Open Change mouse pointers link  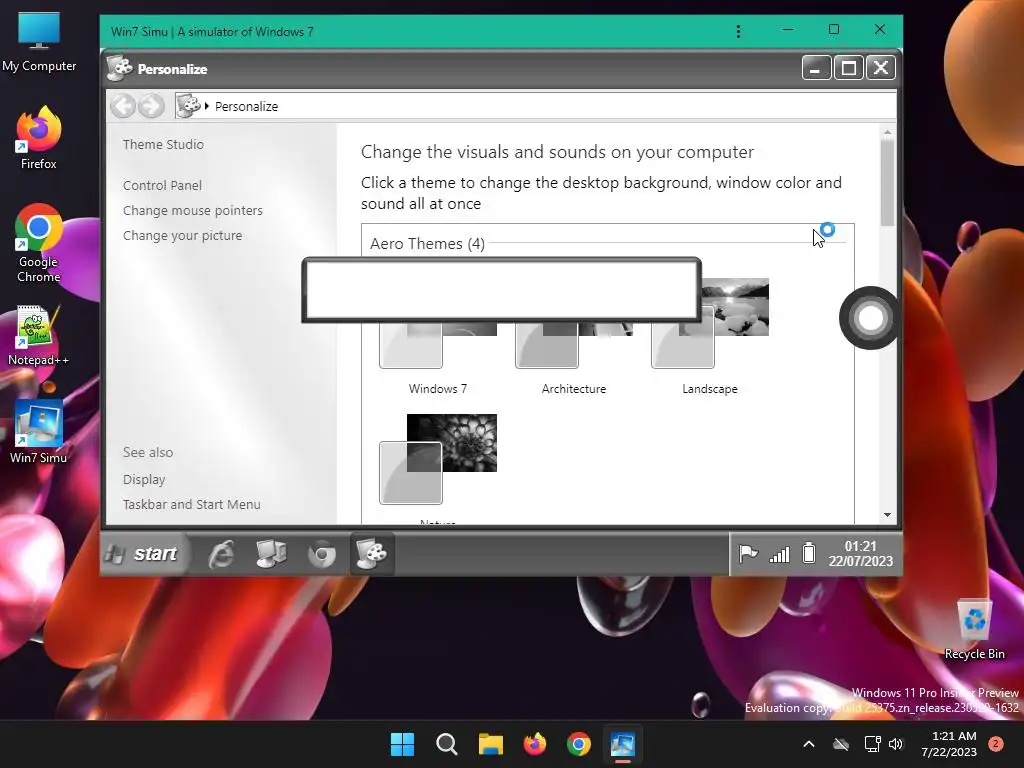[193, 210]
